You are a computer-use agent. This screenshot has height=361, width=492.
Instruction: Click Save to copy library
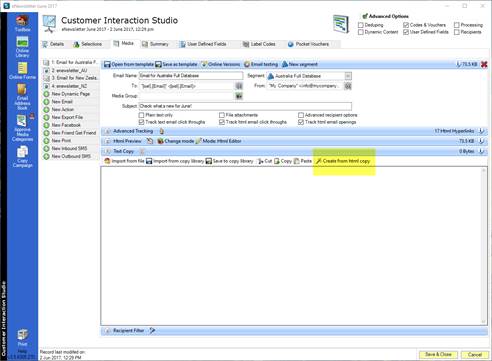(229, 161)
